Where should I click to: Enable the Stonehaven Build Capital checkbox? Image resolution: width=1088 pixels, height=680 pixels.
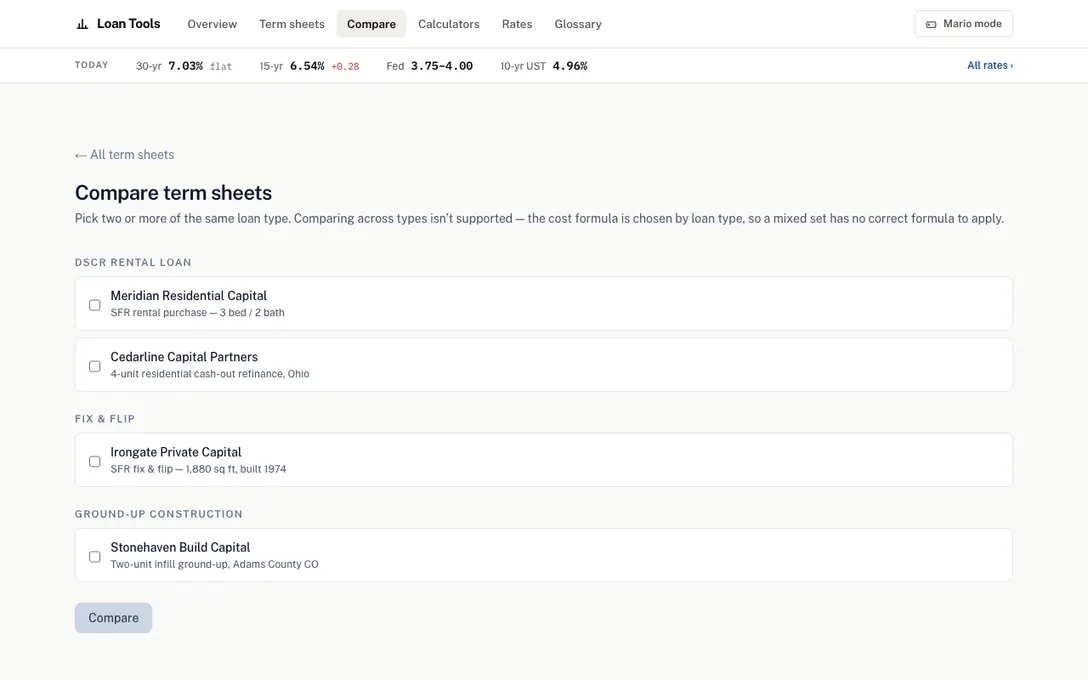[x=94, y=556]
